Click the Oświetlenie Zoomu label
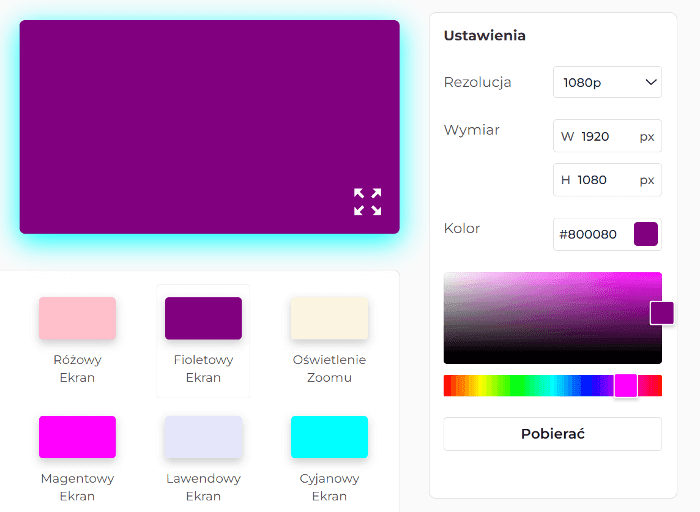The height and width of the screenshot is (512, 700). (x=329, y=369)
